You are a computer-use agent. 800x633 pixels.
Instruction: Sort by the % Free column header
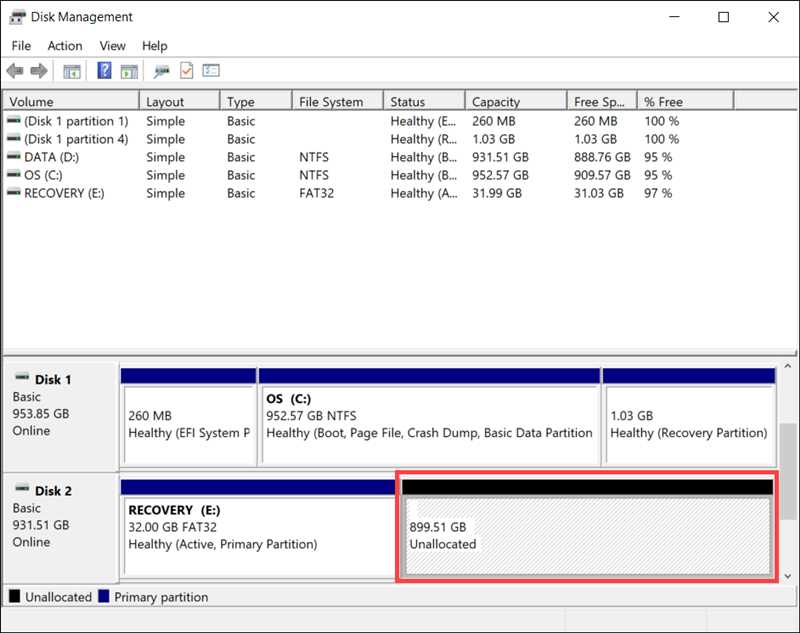[686, 102]
